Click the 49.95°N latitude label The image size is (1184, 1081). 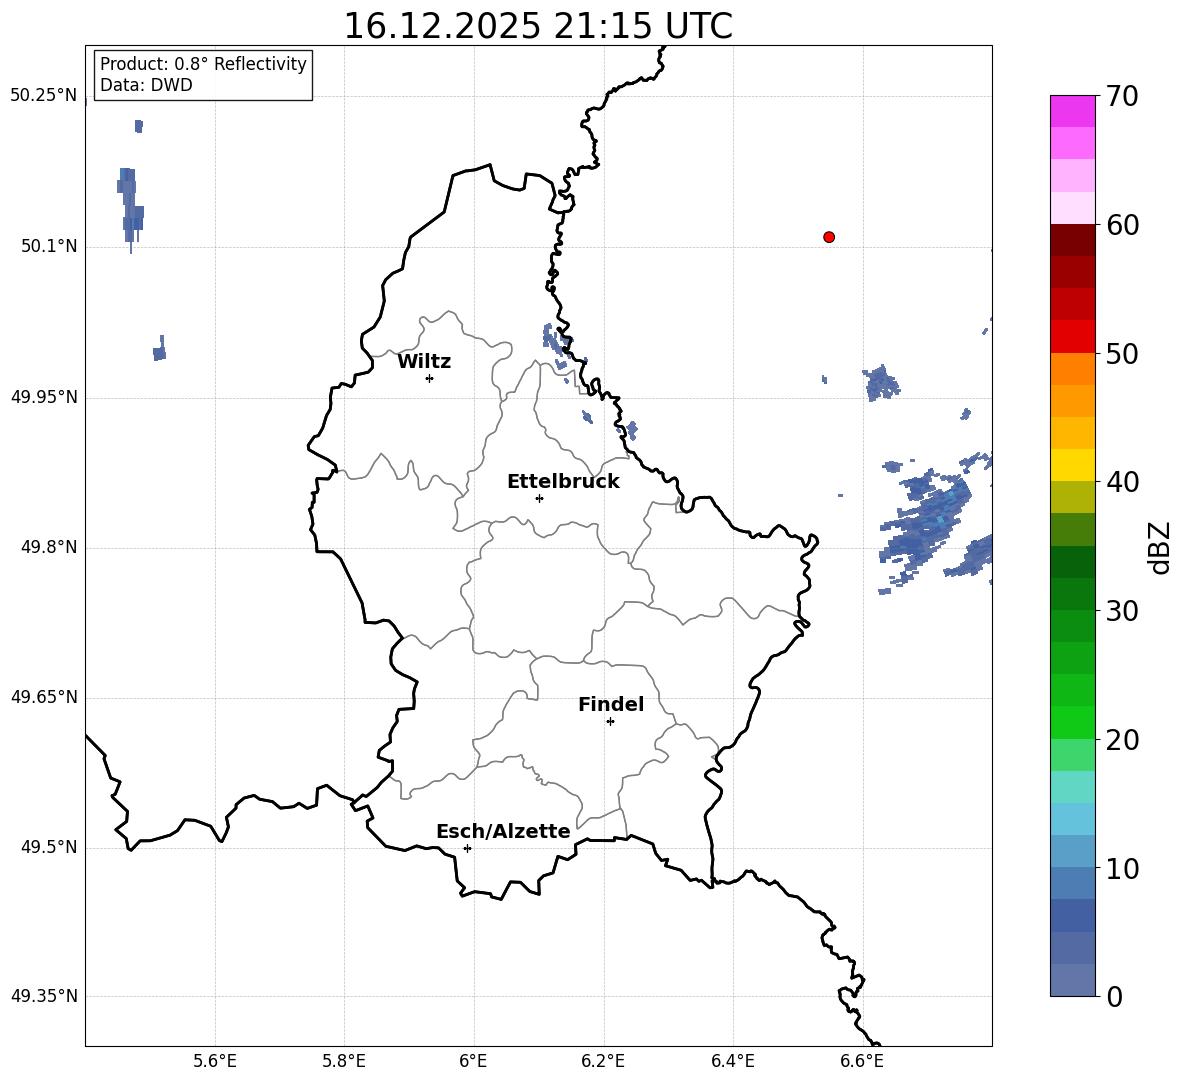tap(44, 397)
